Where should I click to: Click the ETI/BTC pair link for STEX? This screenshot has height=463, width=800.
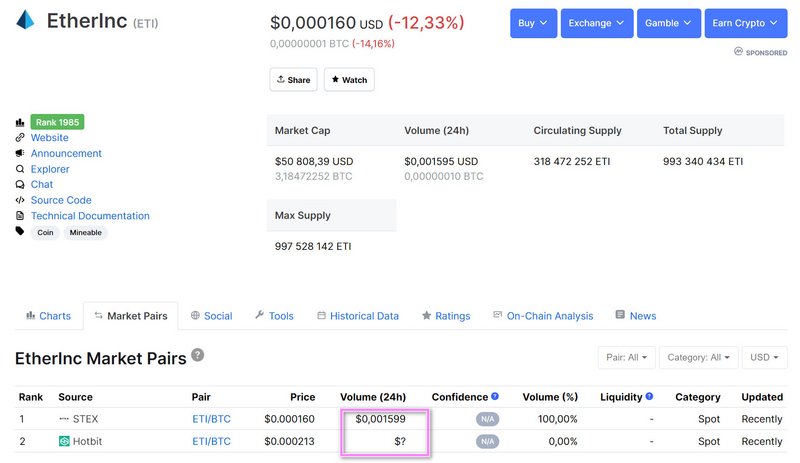click(x=211, y=419)
